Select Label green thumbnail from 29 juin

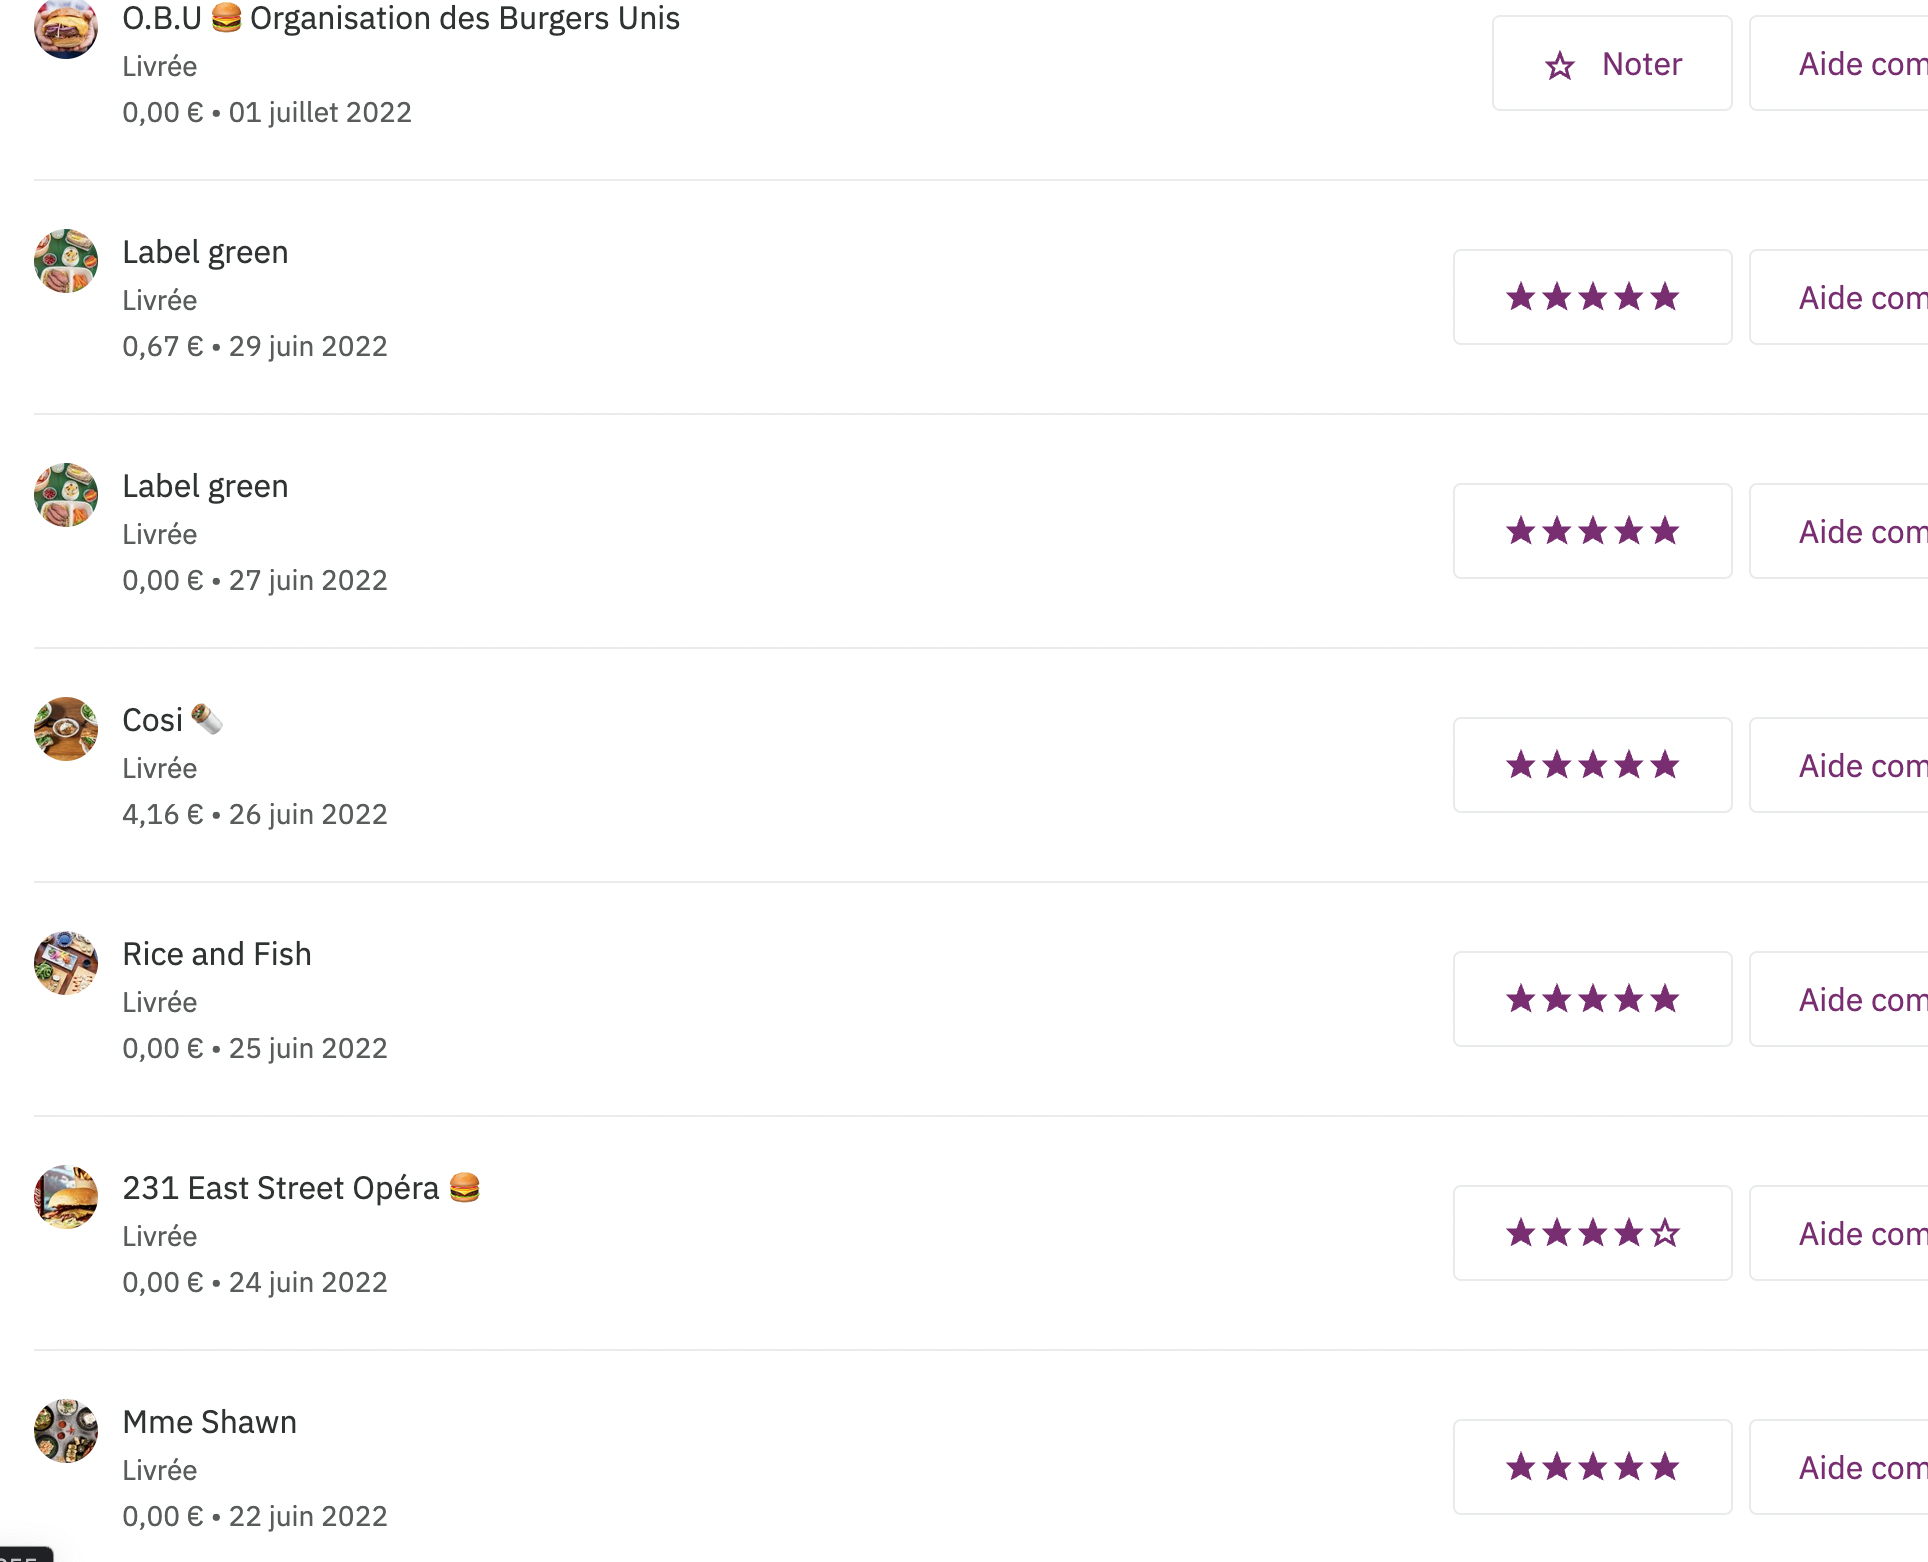pos(66,261)
